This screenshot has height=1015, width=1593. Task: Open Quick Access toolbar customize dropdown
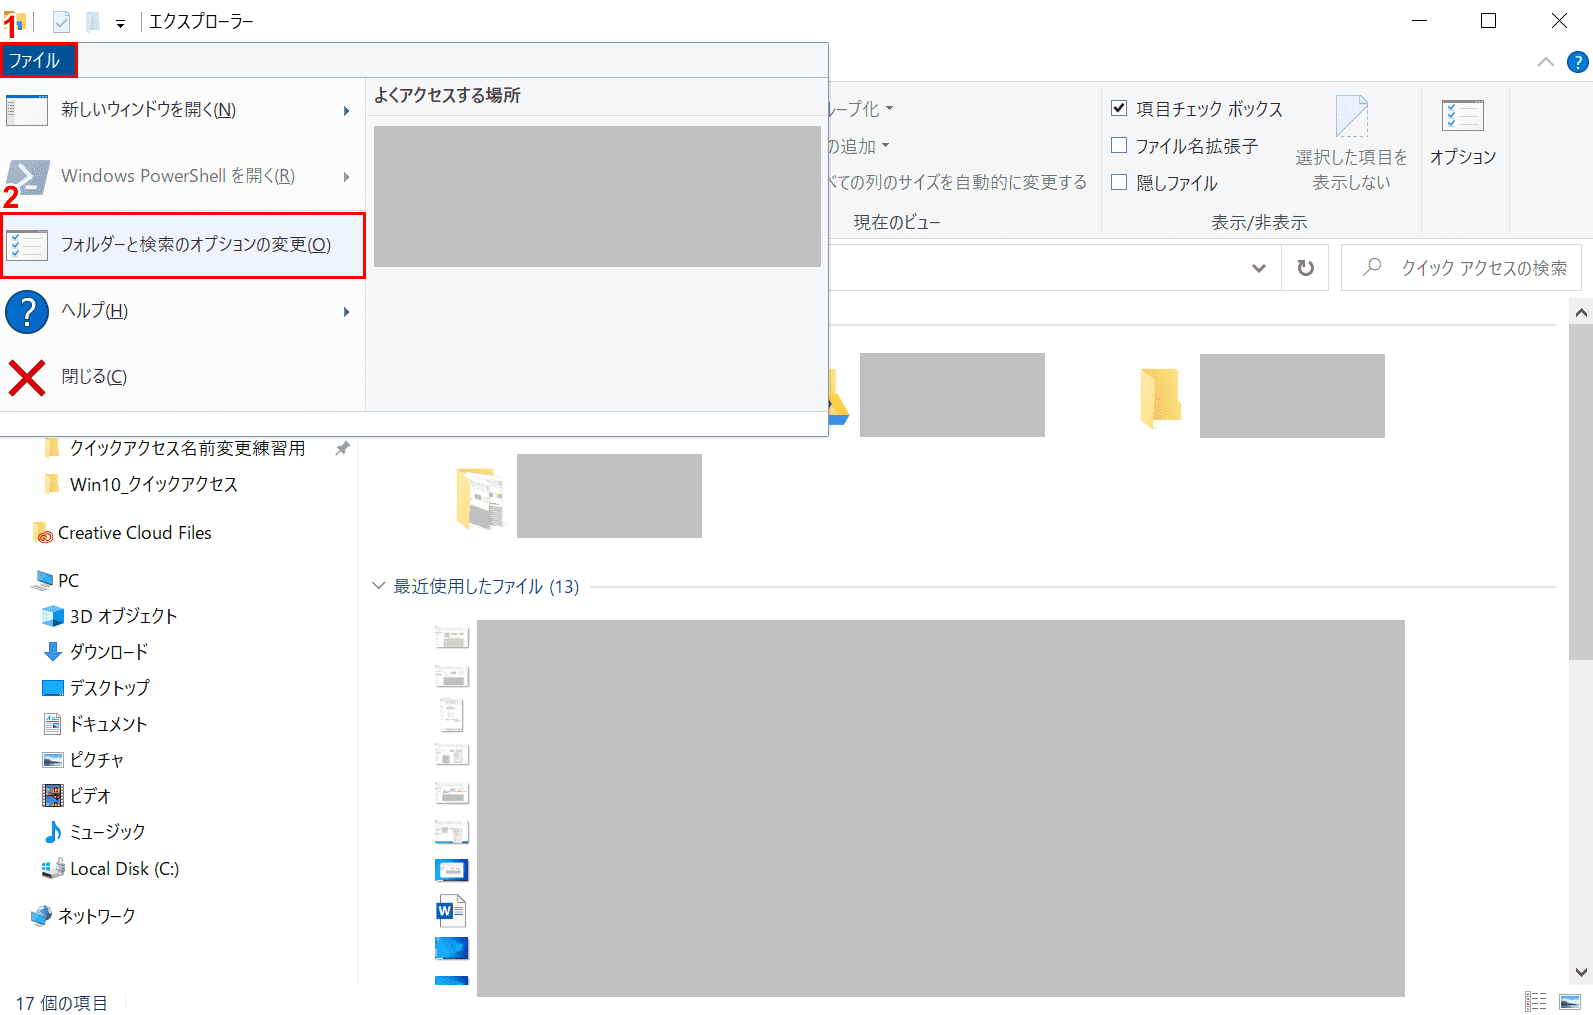pos(120,23)
